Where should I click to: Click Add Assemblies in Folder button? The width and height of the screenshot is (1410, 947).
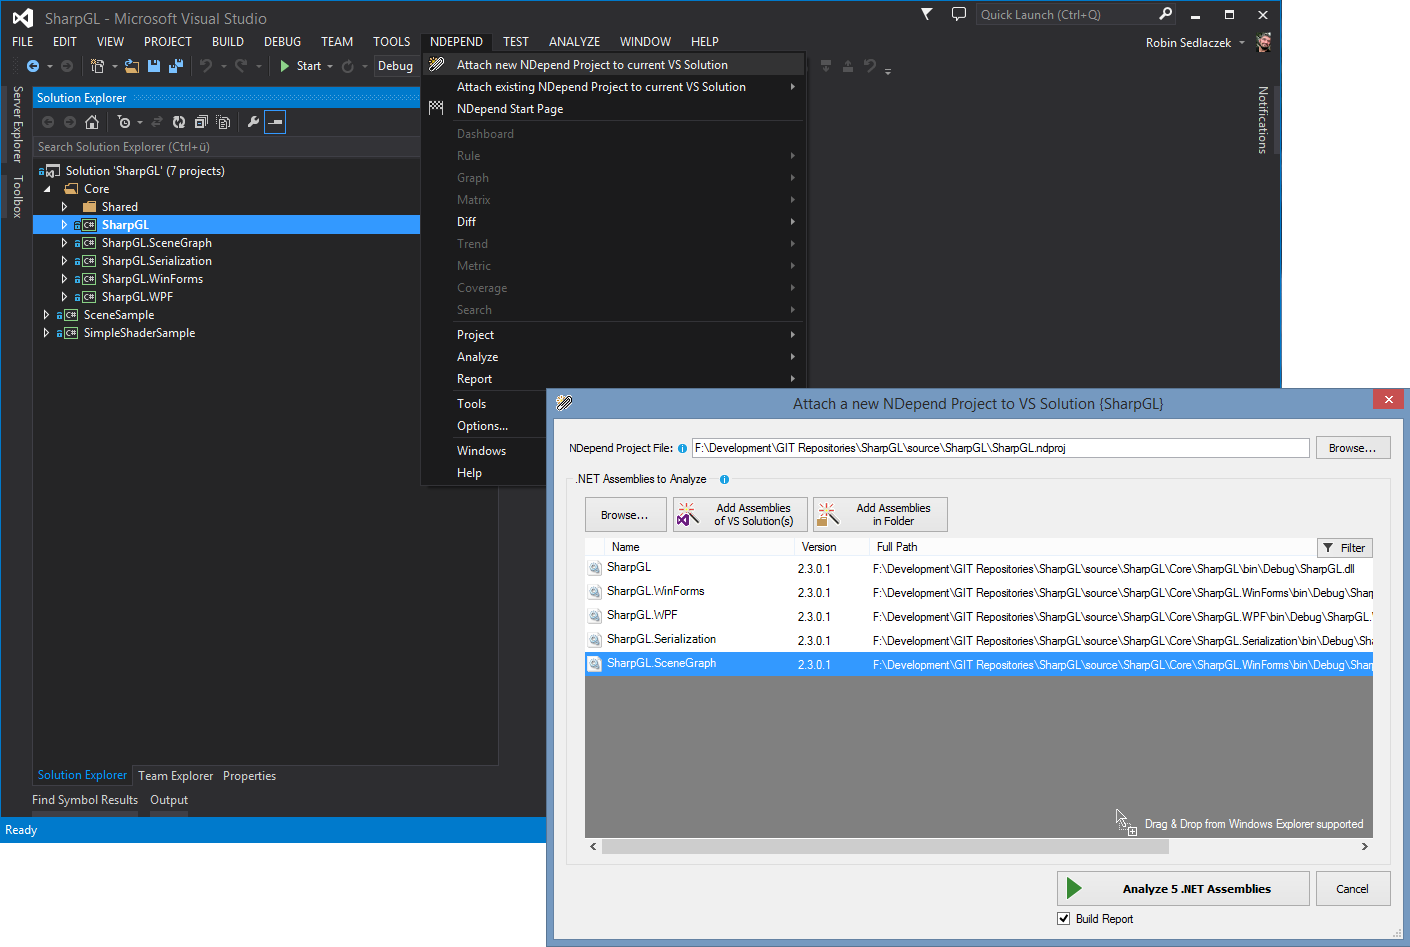click(x=880, y=515)
